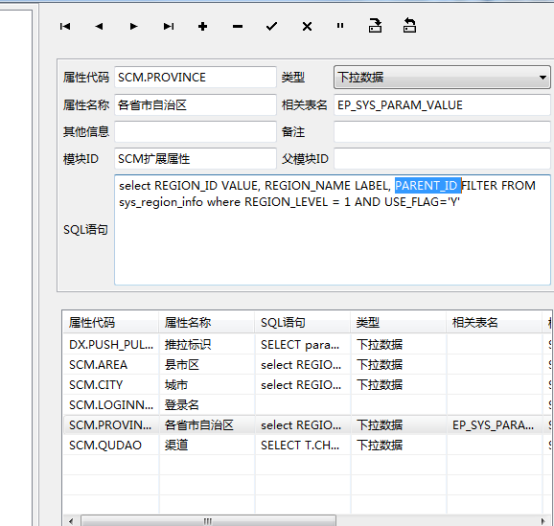Click the 类型 column header in grid
The image size is (554, 526).
point(399,323)
